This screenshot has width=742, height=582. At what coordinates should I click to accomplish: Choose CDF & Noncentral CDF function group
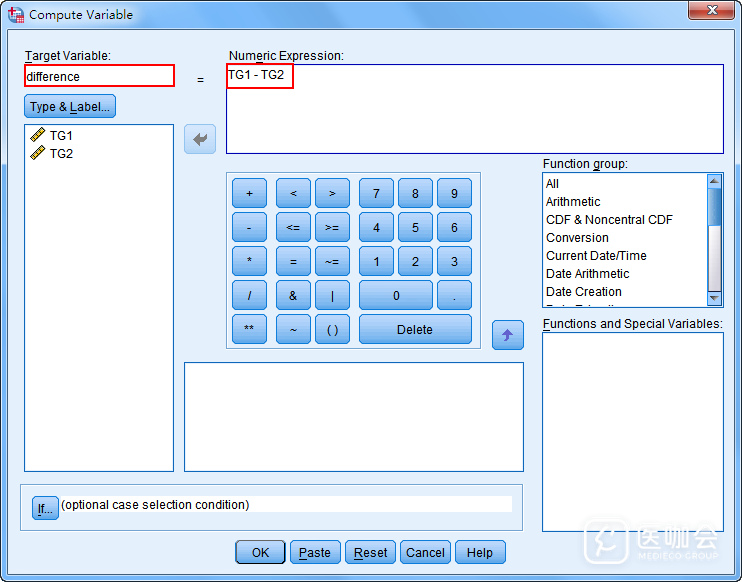pos(609,220)
